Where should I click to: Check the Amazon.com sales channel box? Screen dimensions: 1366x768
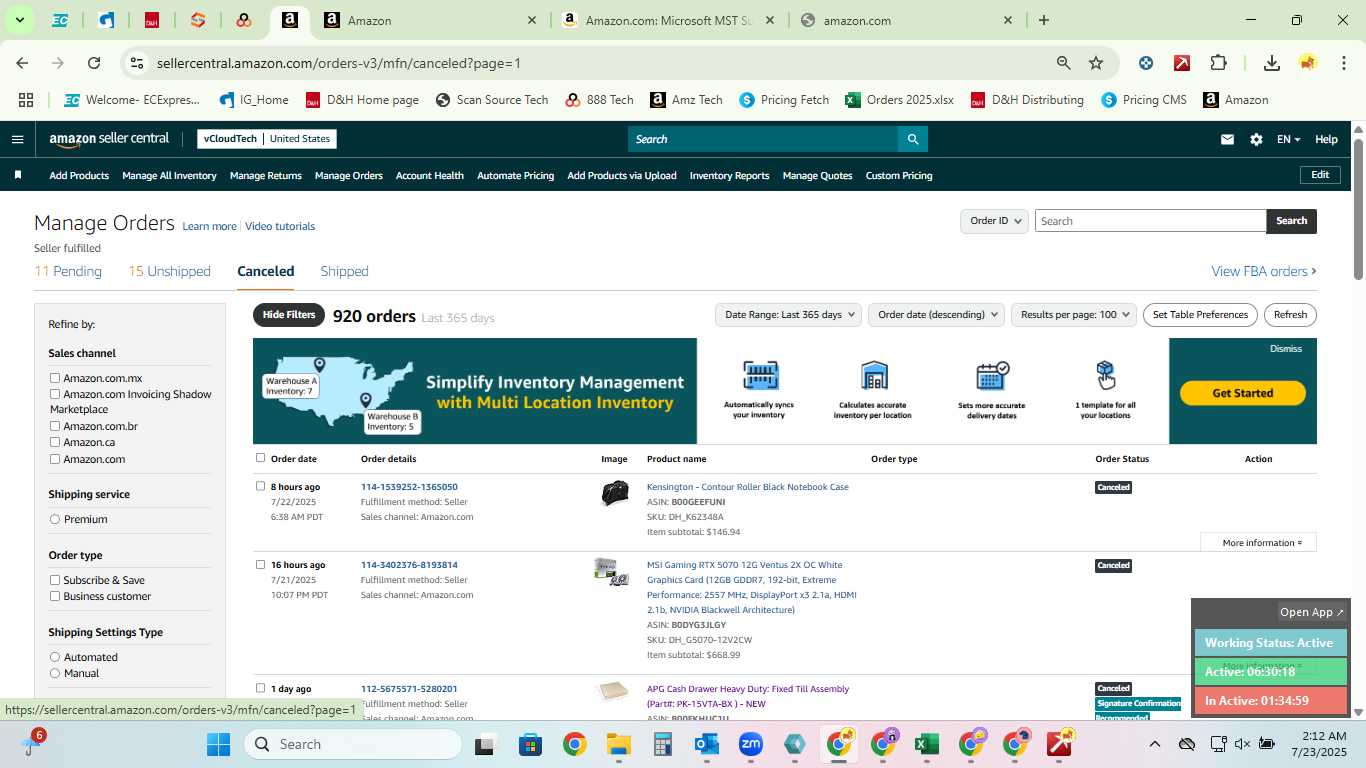coord(55,459)
